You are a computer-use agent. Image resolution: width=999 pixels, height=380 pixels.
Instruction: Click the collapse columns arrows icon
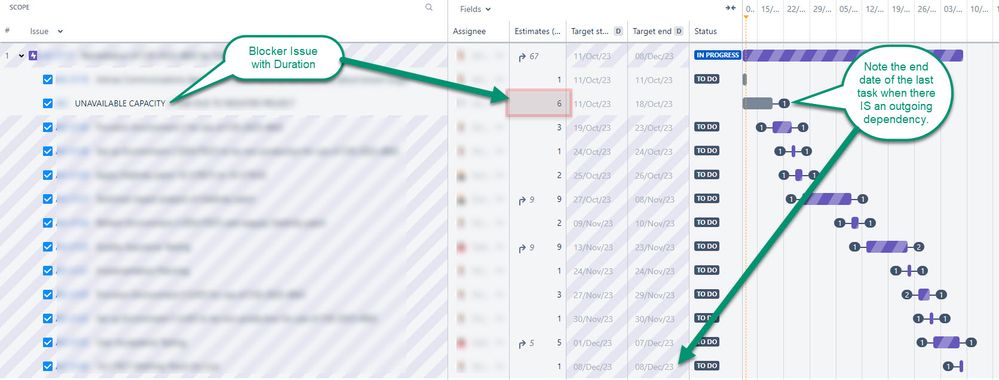[x=731, y=8]
